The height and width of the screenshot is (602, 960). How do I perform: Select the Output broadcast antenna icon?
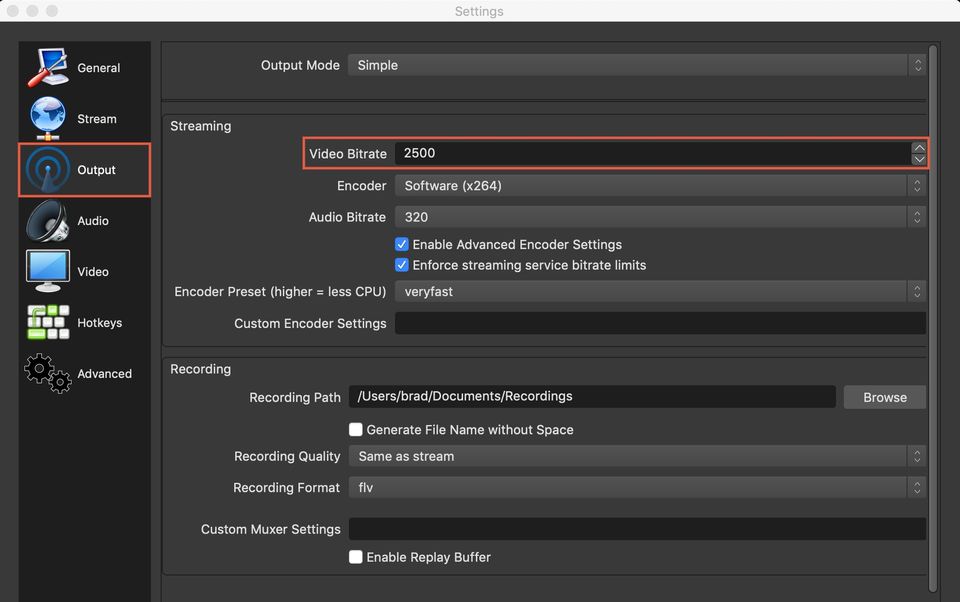click(48, 170)
